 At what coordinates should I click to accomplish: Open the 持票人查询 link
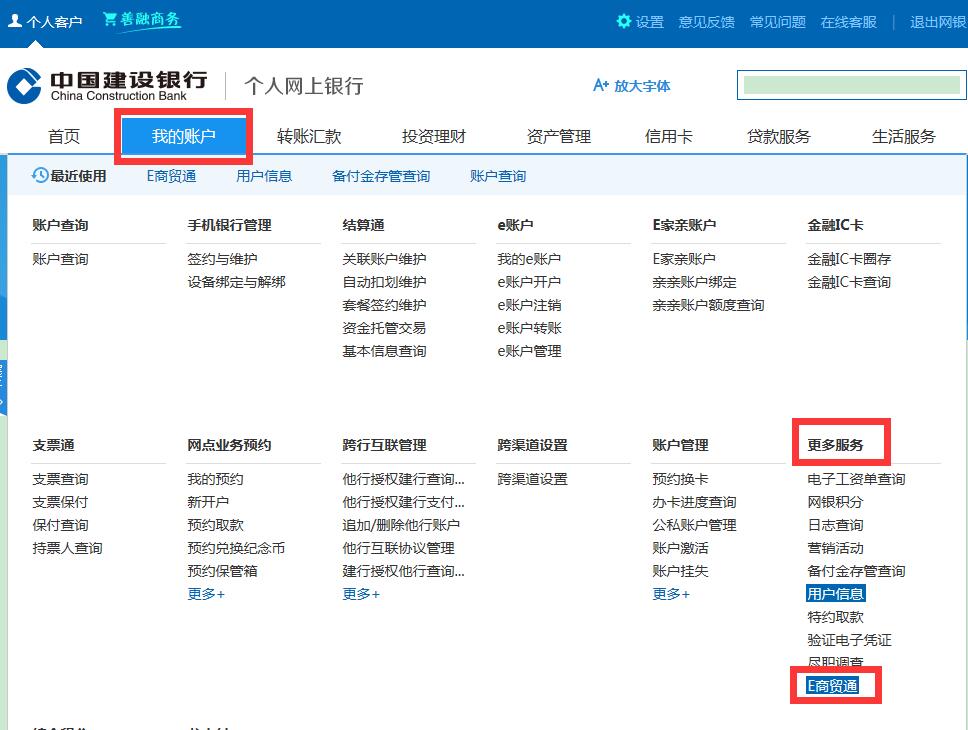68,548
